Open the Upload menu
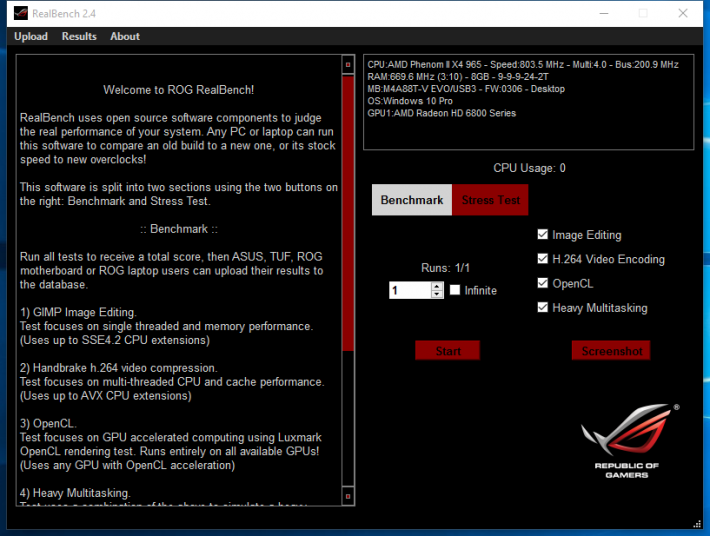 [31, 36]
